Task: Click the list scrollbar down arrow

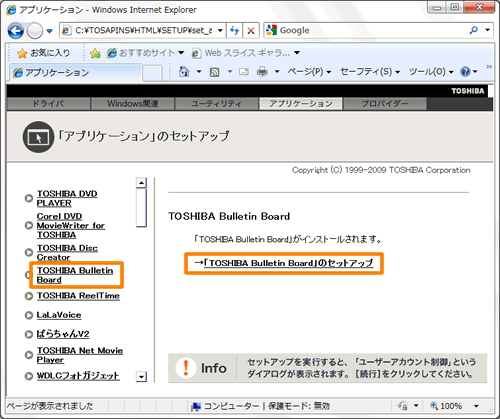Action: point(142,377)
